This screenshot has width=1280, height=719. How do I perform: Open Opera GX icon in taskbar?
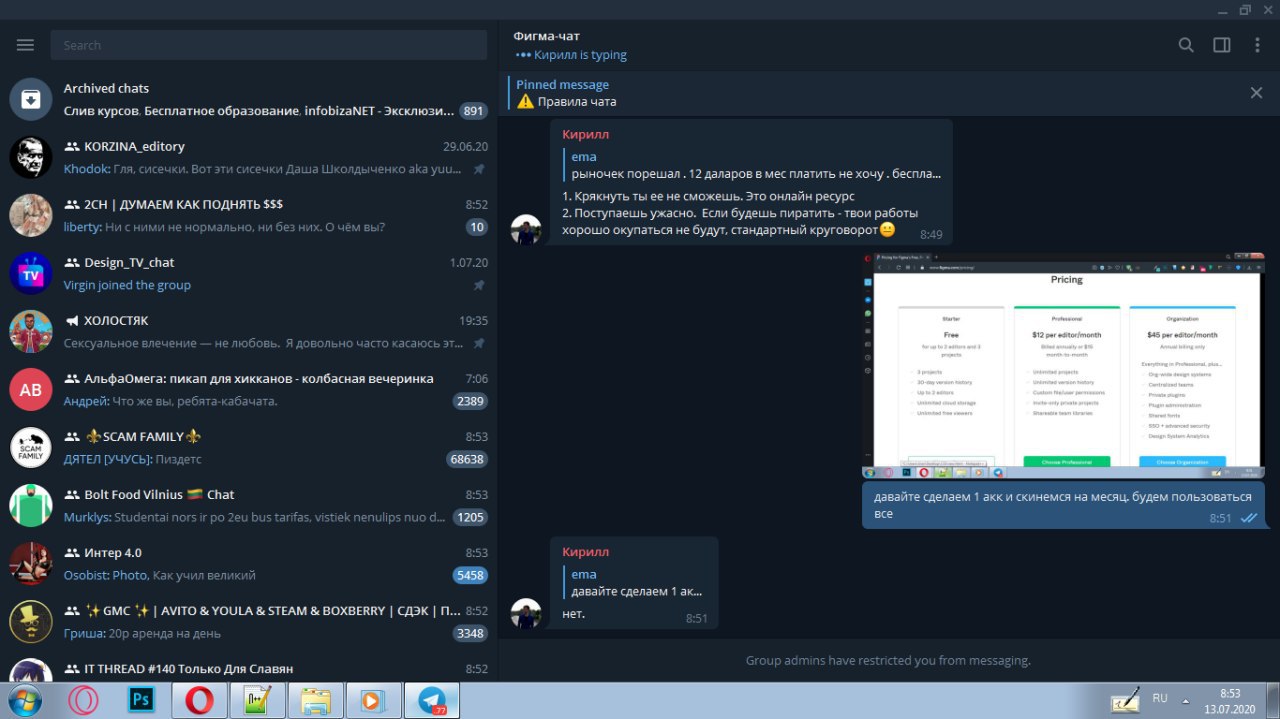pos(84,700)
